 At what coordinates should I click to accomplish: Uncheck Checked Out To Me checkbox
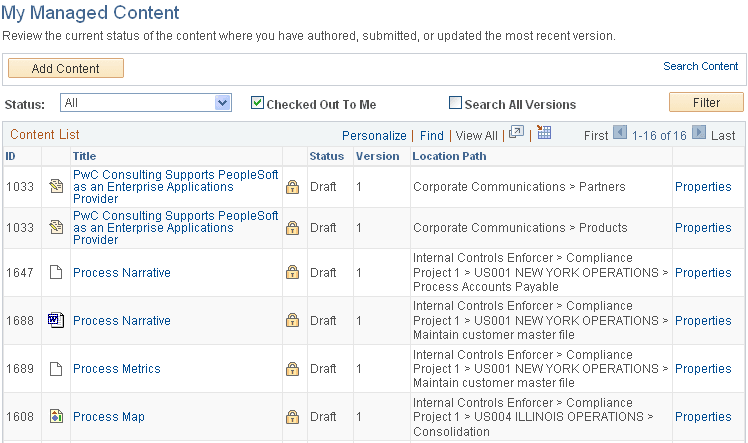(x=257, y=103)
